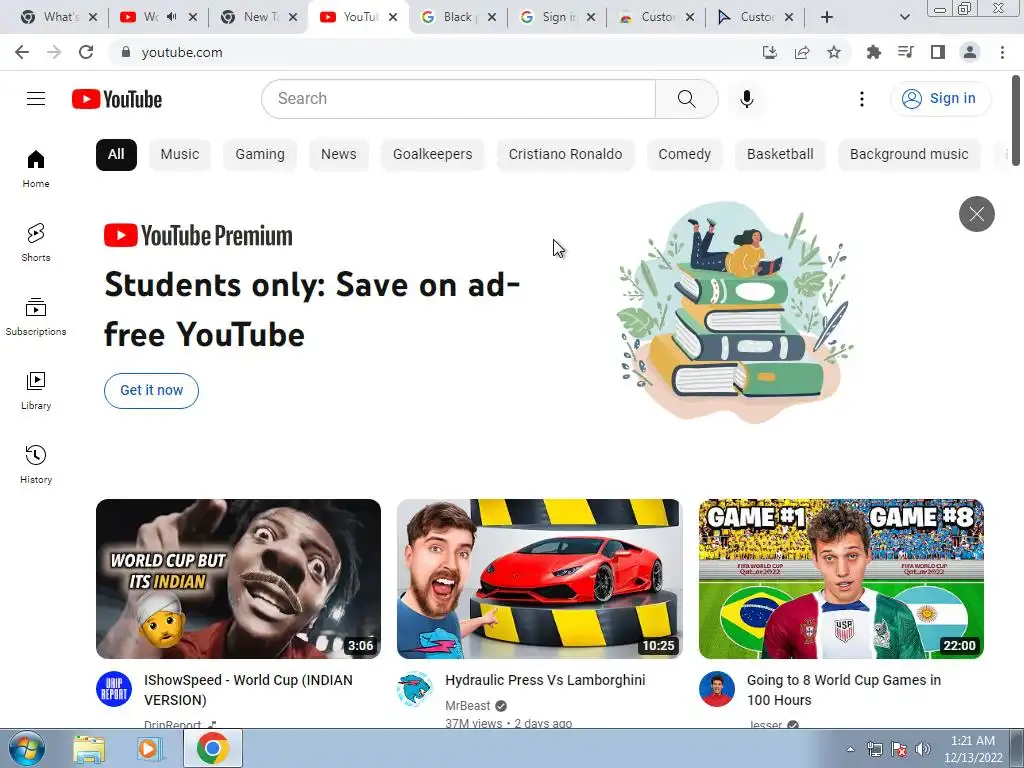Go back in browser

pos(22,52)
